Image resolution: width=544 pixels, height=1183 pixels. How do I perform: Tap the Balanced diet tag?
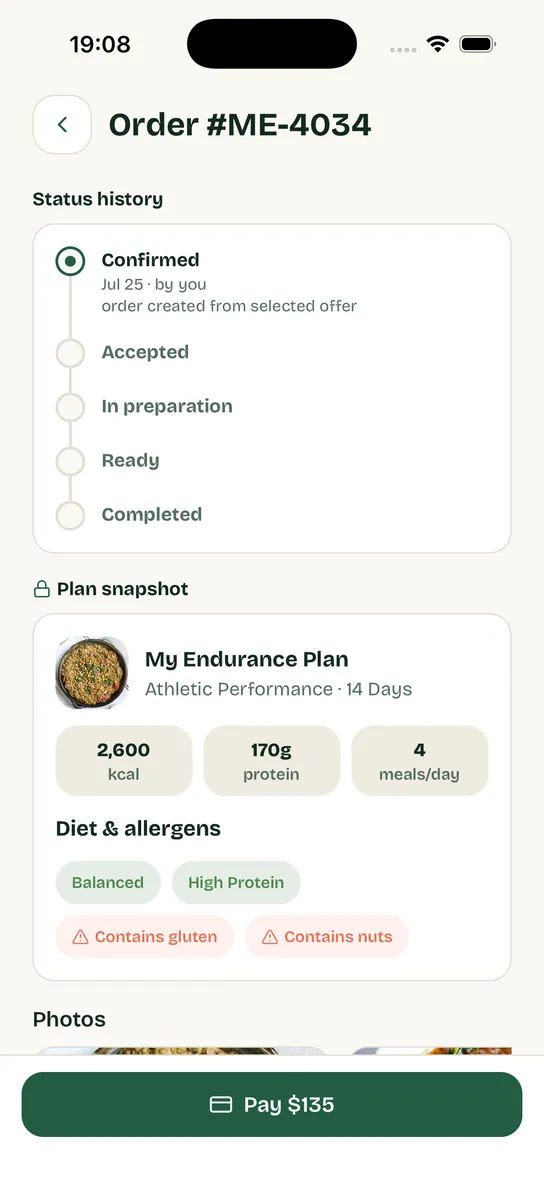coord(108,883)
